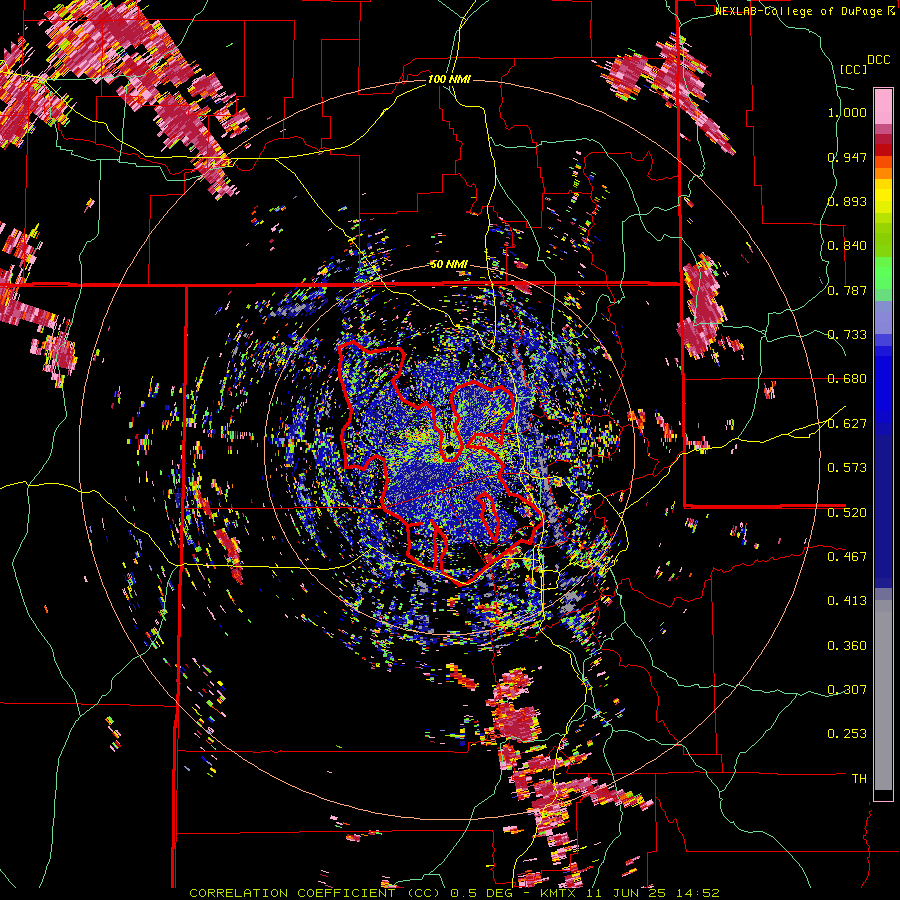Click the KMTX station identifier in footer
The width and height of the screenshot is (900, 900).
pos(558,893)
